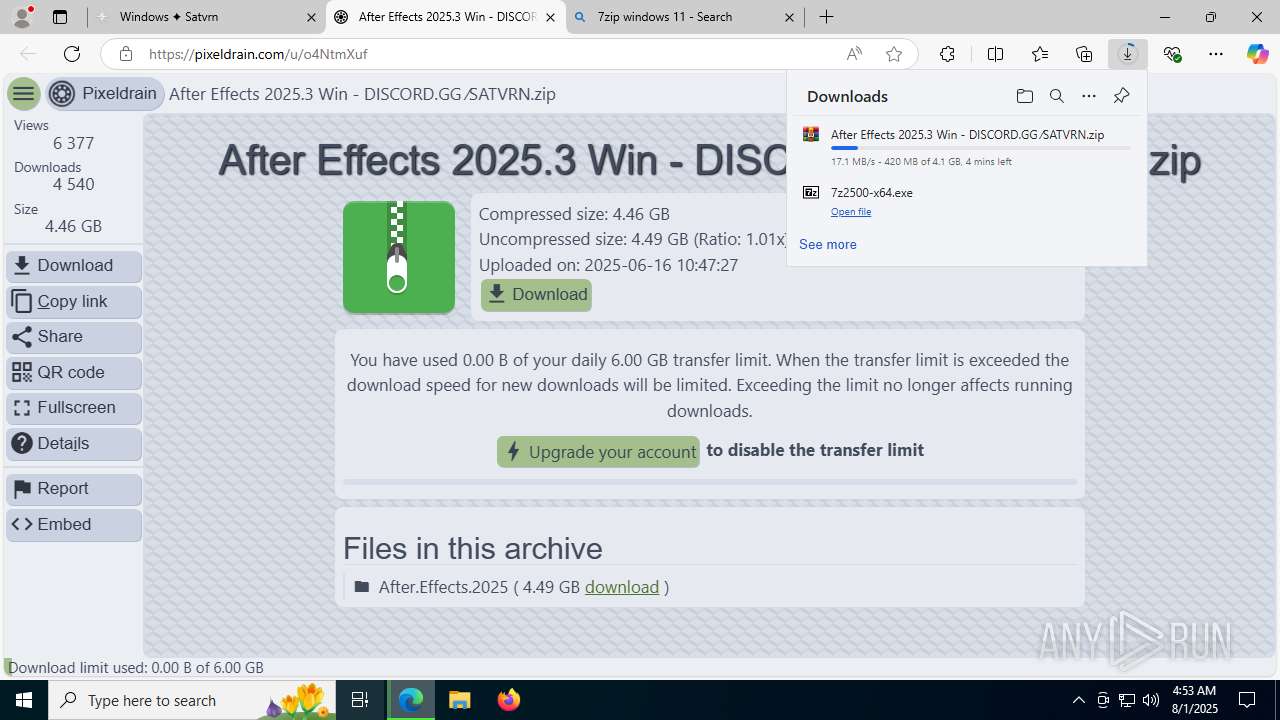The image size is (1280, 720).
Task: Open the Extensions puzzle icon
Action: [x=947, y=54]
